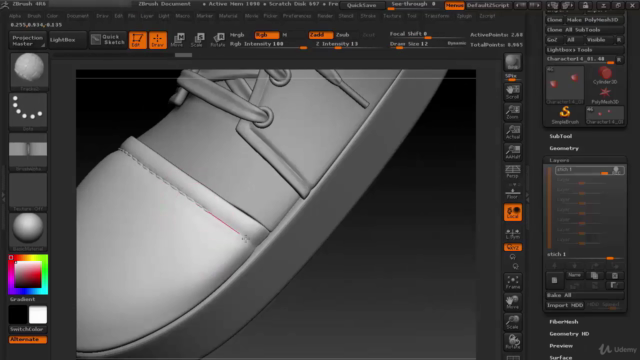Toggle XYZ rotation mode

point(513,247)
